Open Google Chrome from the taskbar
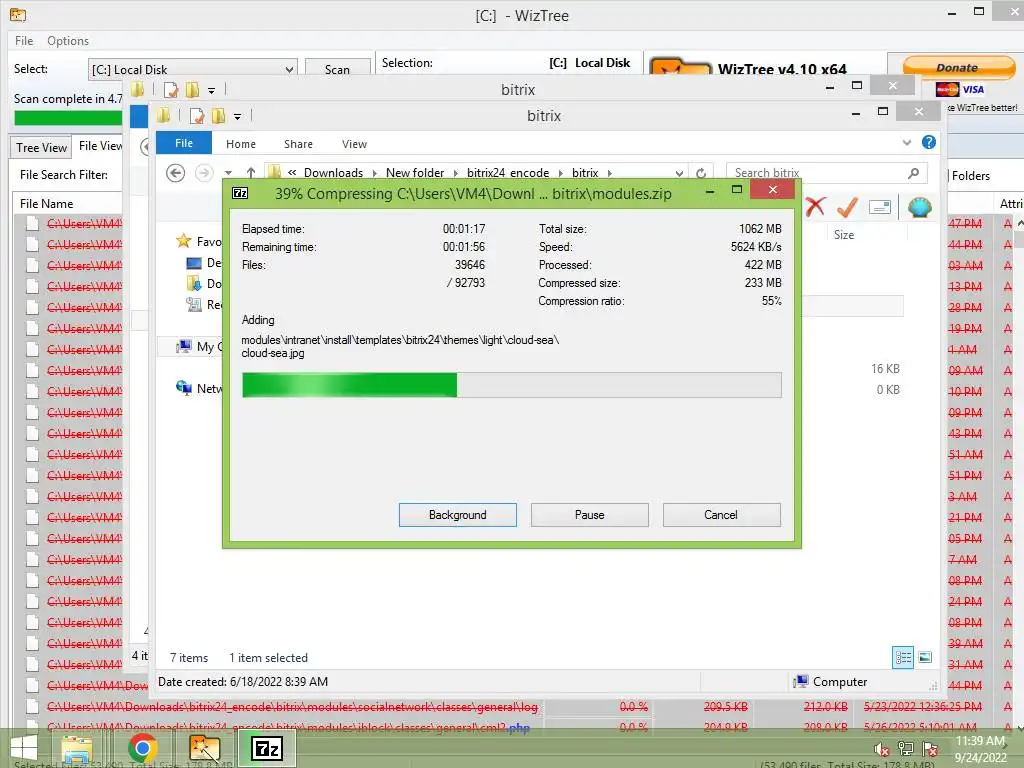Screen dimensions: 1024x768 [142, 748]
